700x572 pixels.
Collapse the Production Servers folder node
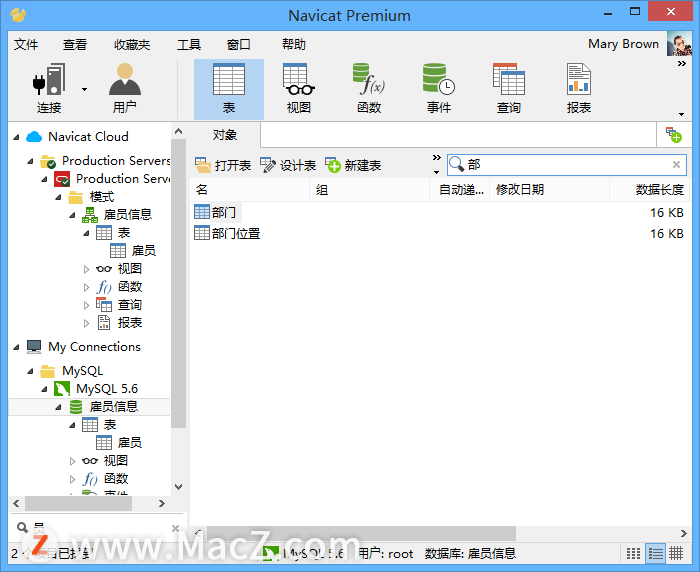(30, 161)
